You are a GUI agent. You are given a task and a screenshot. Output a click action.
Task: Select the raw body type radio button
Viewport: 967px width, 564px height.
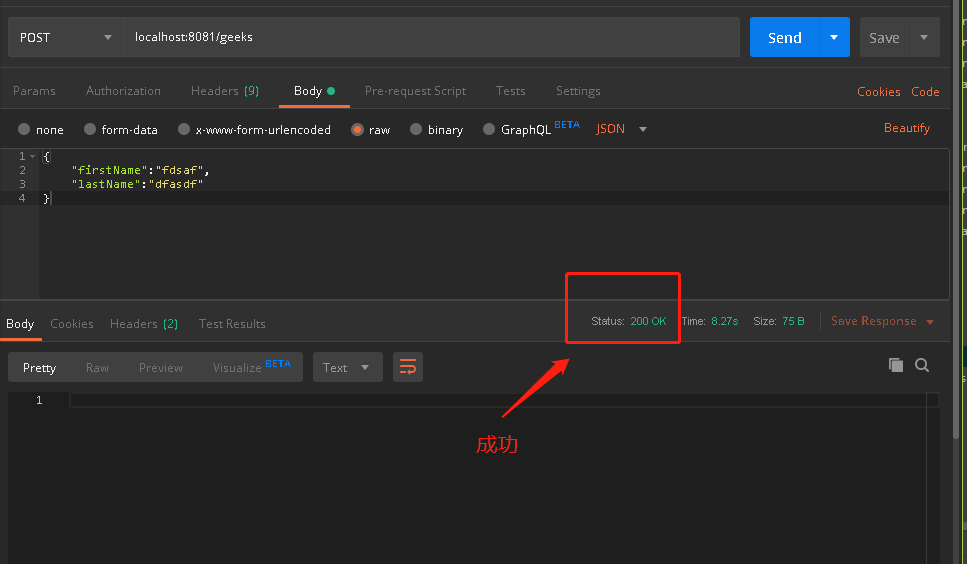[356, 130]
